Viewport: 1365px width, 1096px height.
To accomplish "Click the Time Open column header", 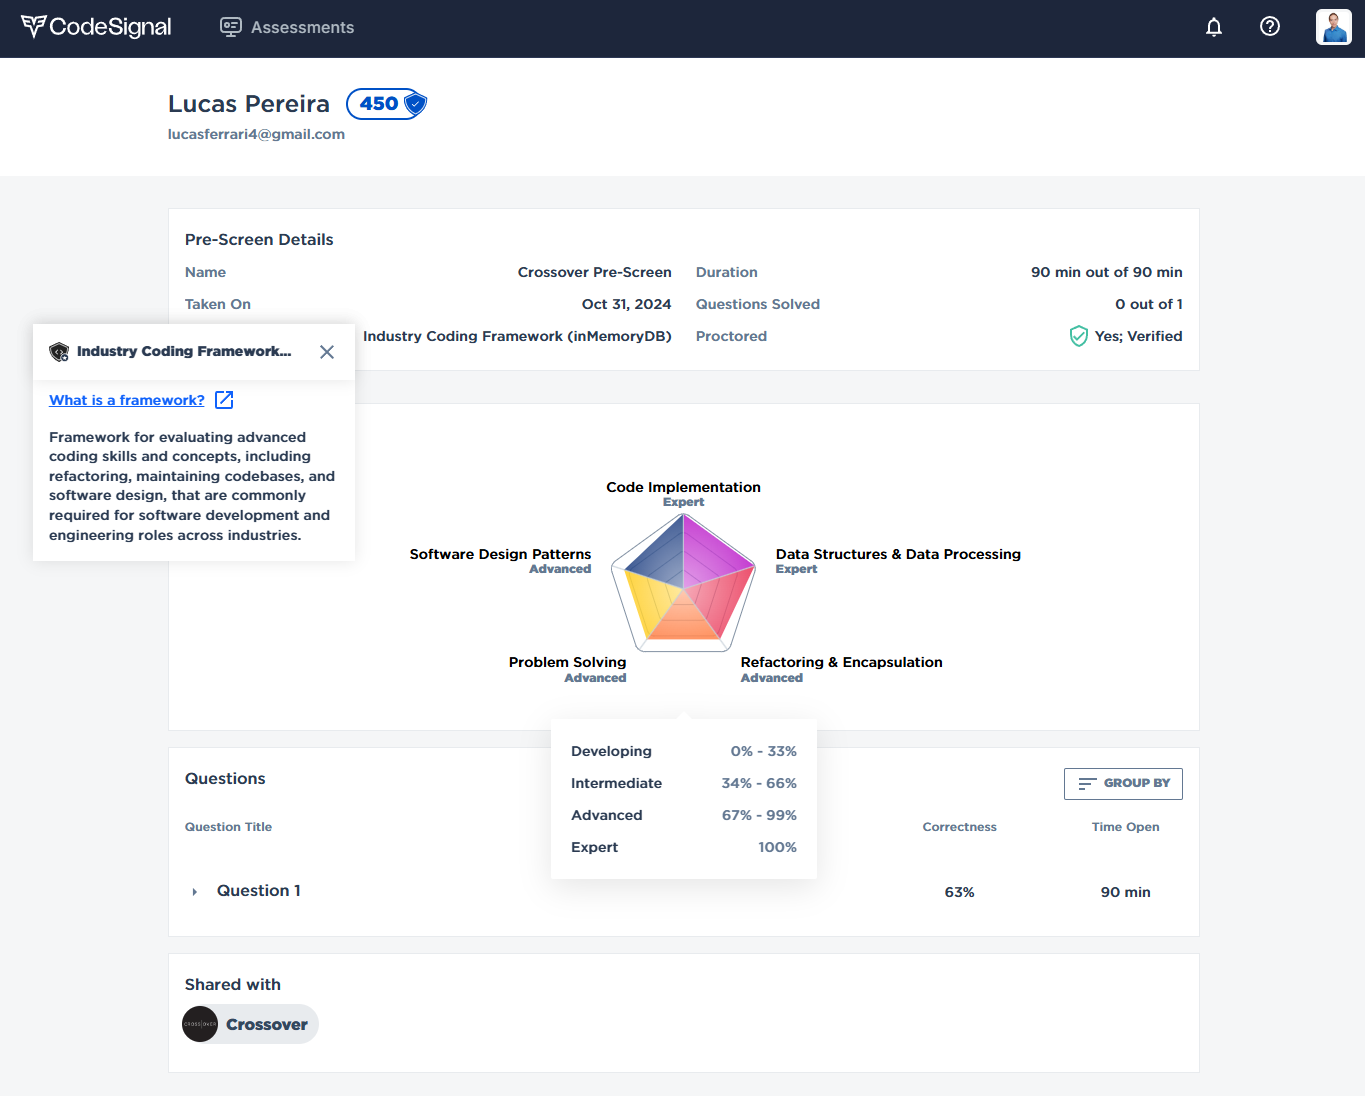I will click(1125, 827).
